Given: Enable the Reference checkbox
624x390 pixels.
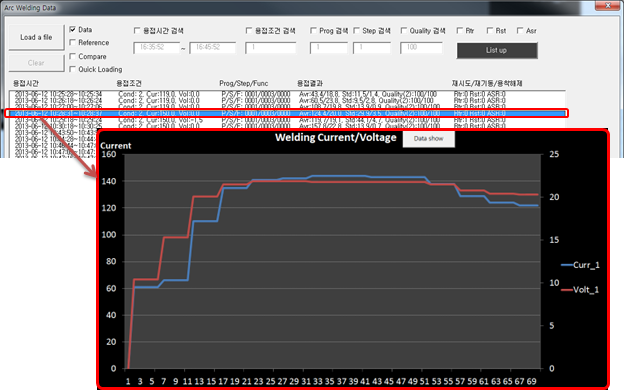Looking at the screenshot, I should 72,42.
